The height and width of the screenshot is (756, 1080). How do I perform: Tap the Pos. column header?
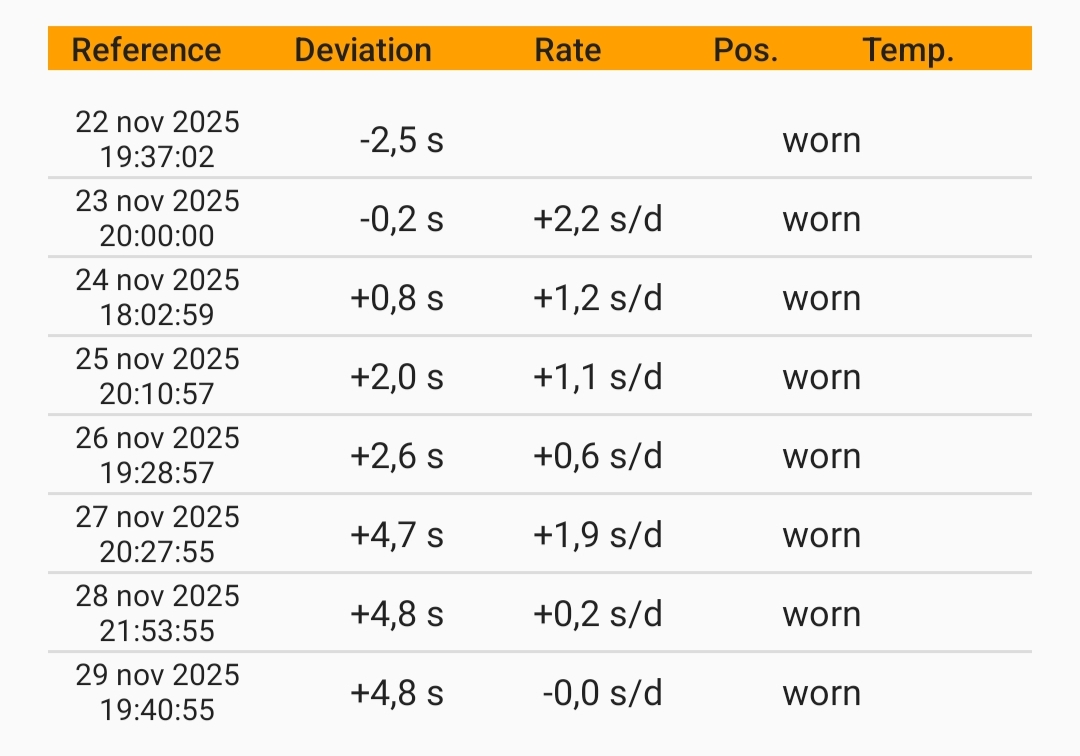point(746,50)
